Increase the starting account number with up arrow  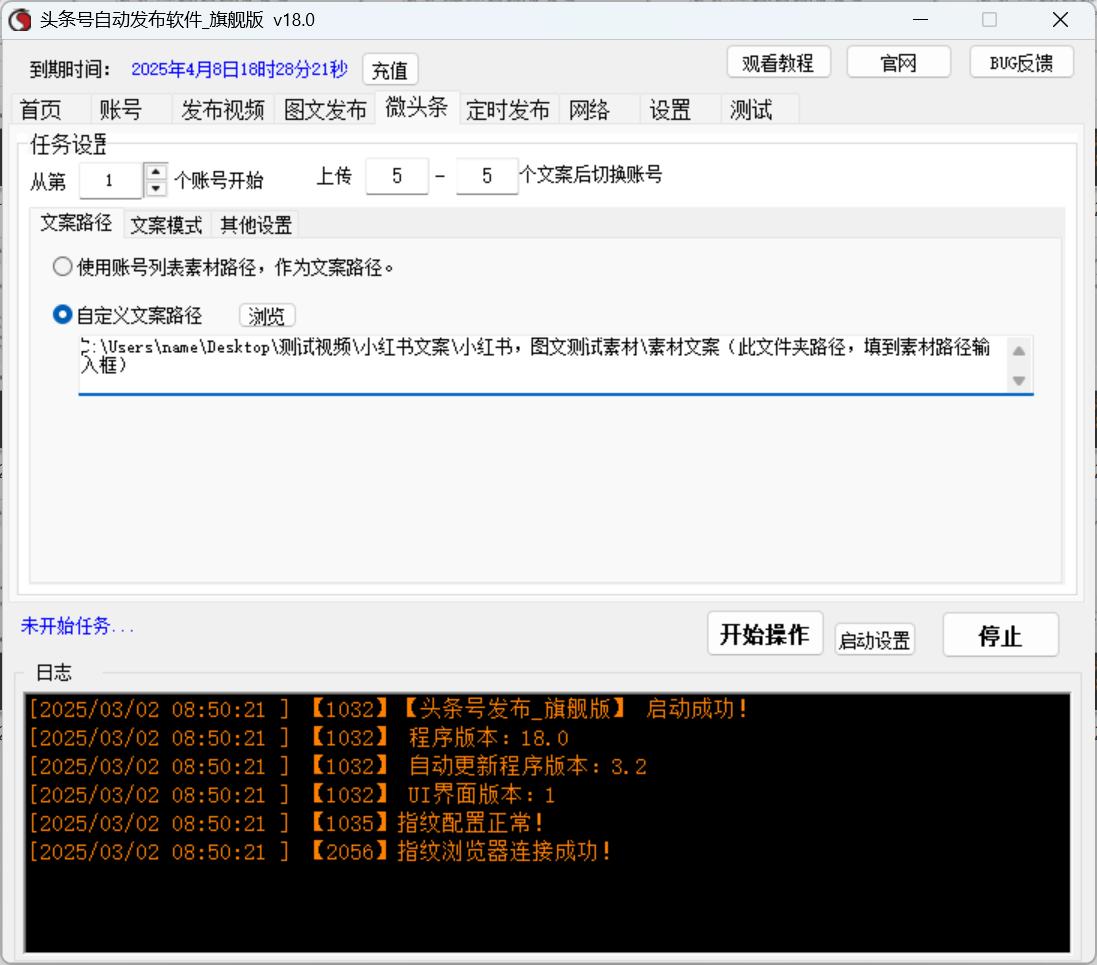click(155, 171)
